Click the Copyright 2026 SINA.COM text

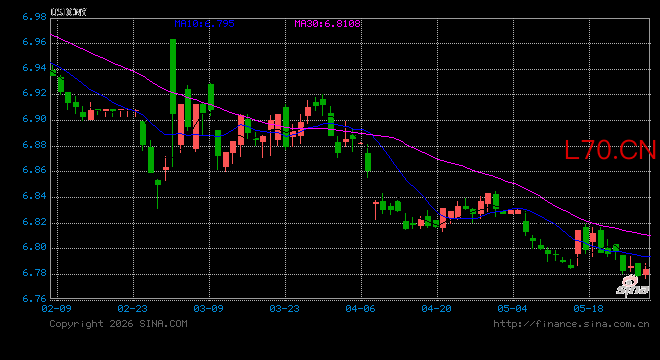119,324
